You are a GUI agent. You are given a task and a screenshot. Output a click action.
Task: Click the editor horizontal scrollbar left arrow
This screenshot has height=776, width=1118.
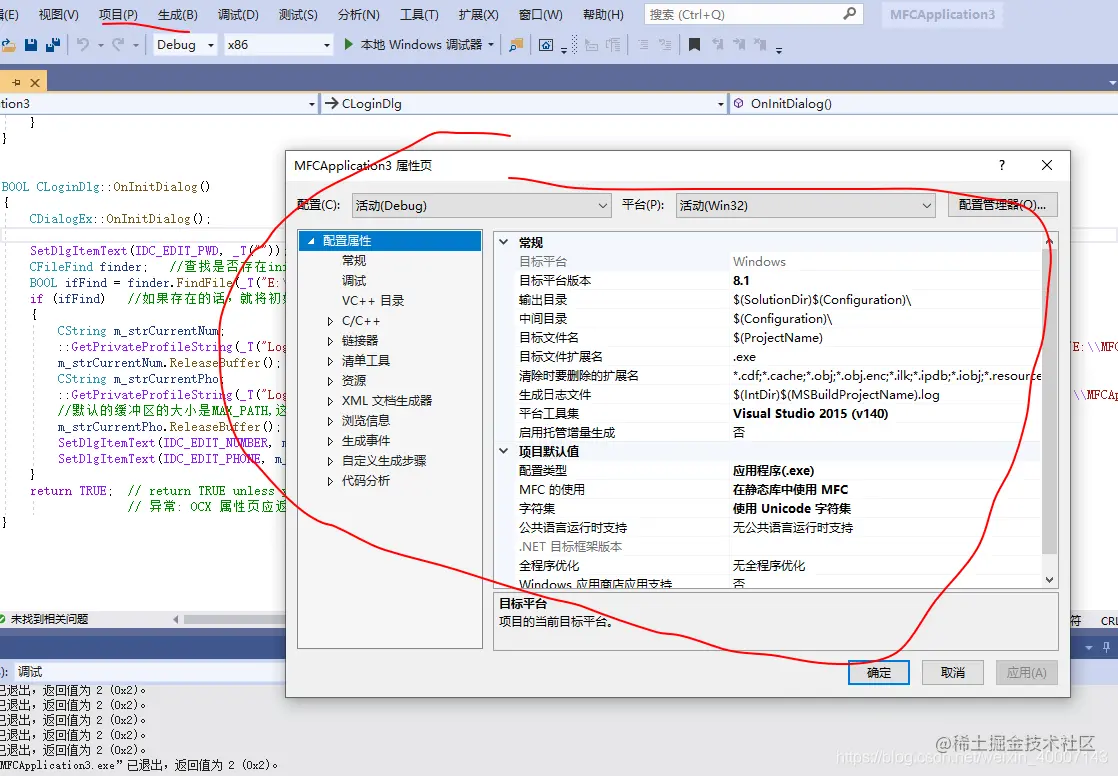[x=175, y=619]
